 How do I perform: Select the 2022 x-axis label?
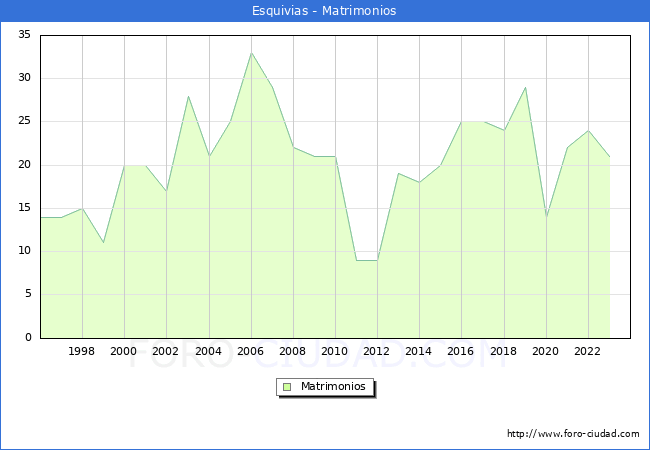pos(587,351)
